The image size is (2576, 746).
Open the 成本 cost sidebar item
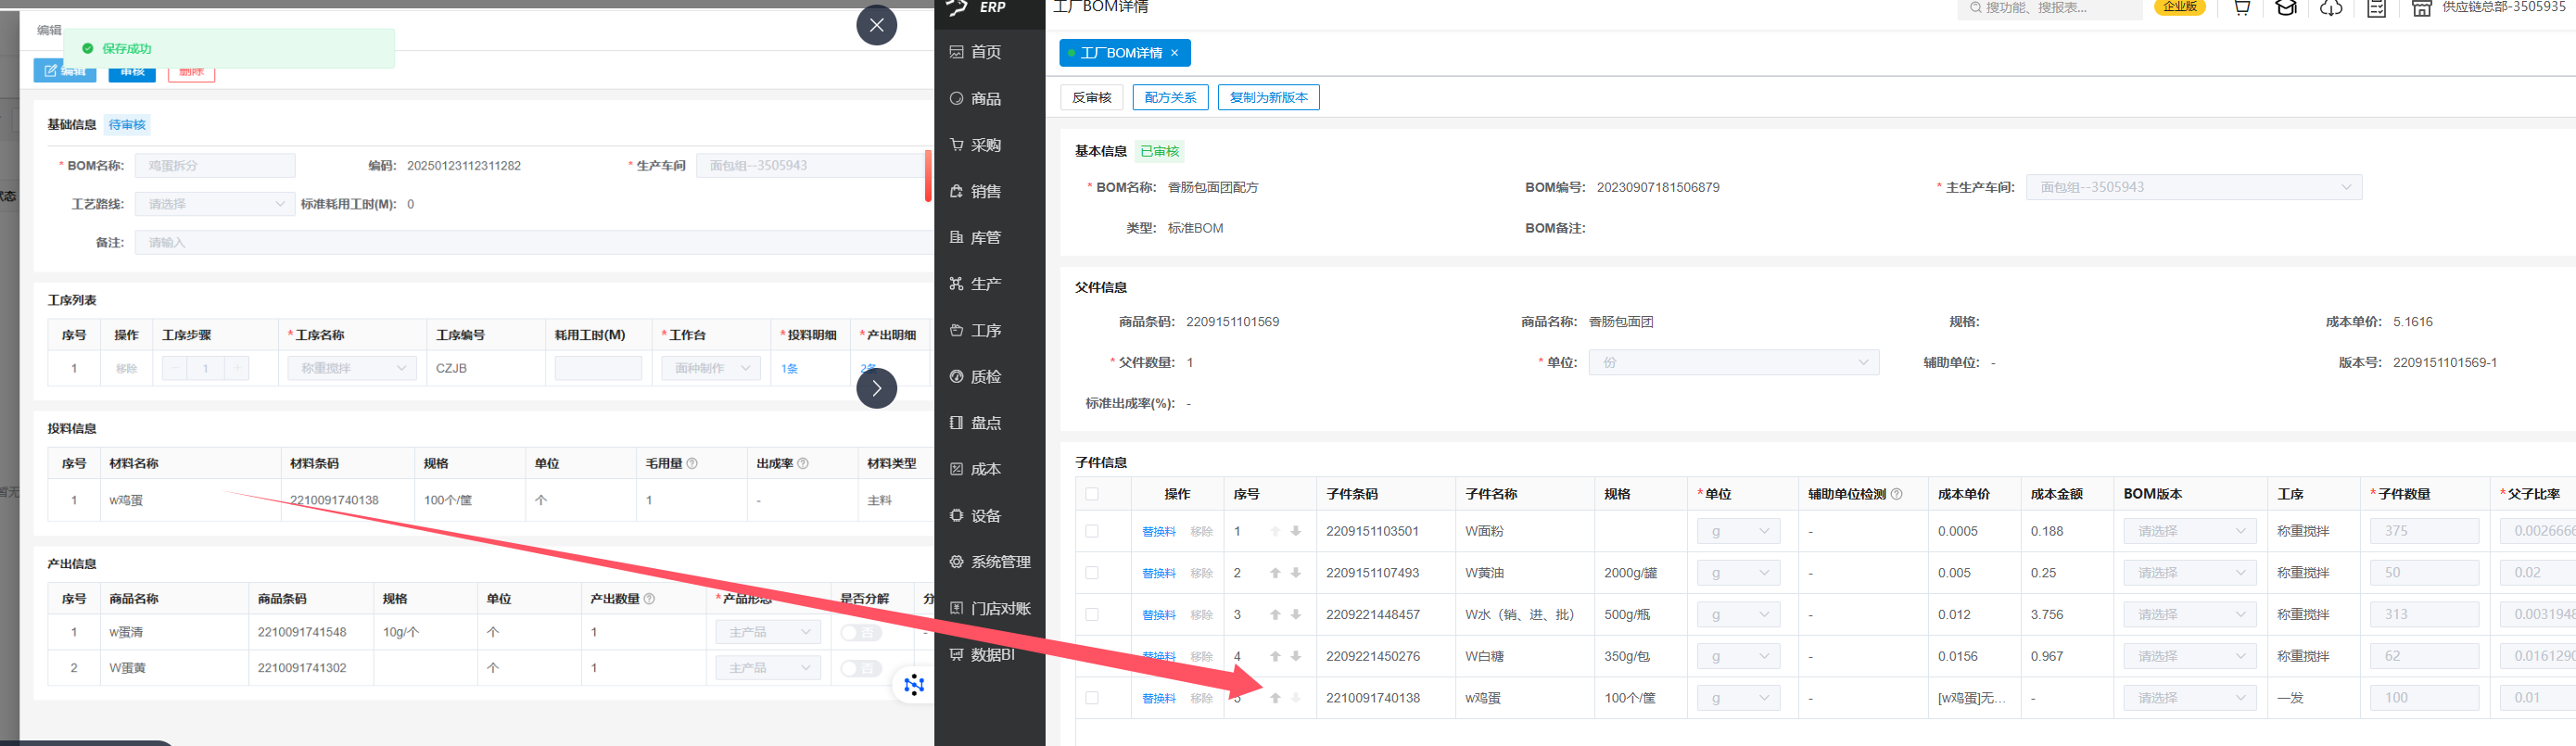point(975,469)
